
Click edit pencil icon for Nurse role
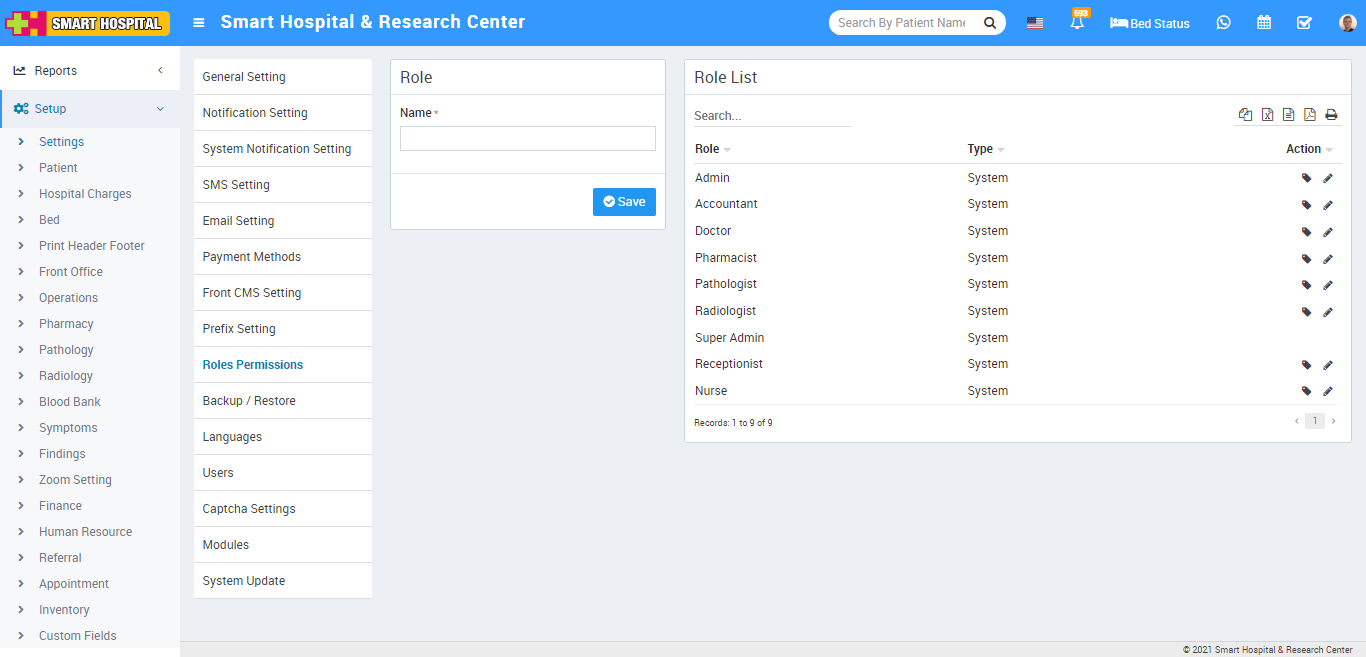[x=1328, y=391]
